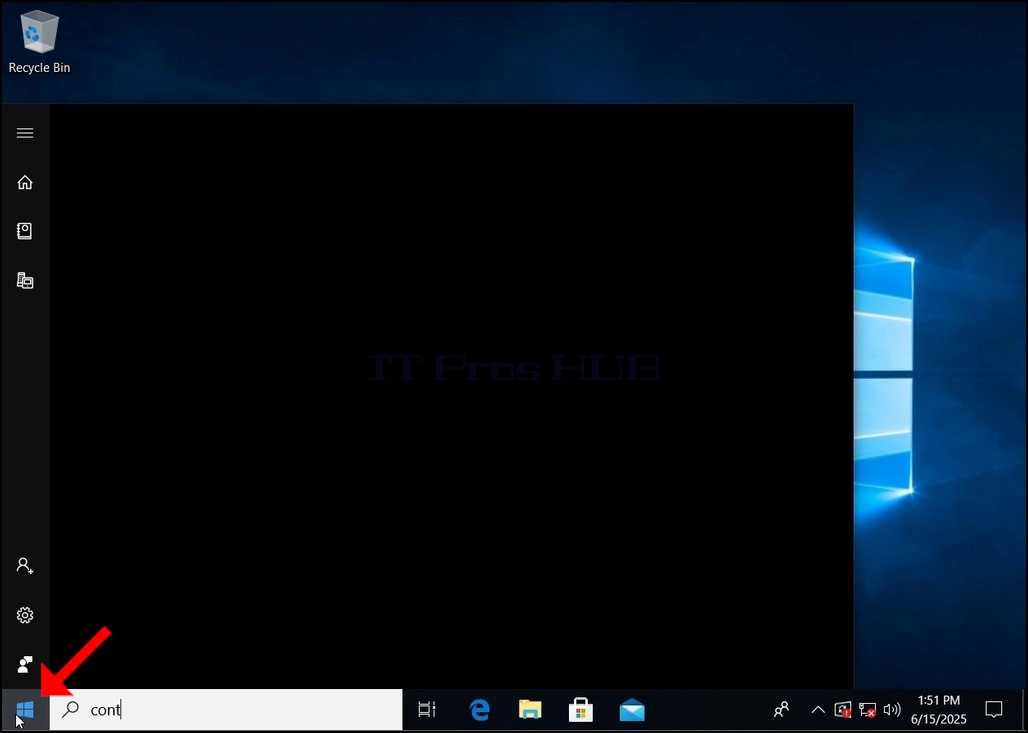Show hidden tray icons chevron

(x=818, y=709)
